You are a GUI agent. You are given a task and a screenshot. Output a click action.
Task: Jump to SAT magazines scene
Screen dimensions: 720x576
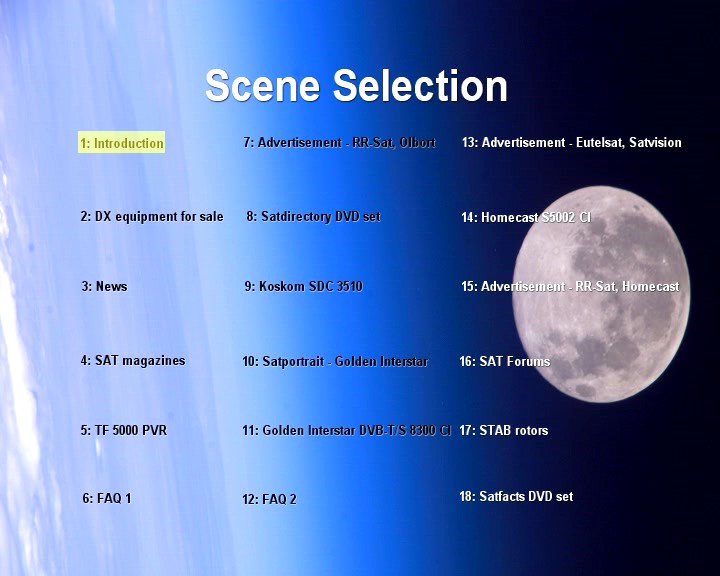[x=133, y=360]
